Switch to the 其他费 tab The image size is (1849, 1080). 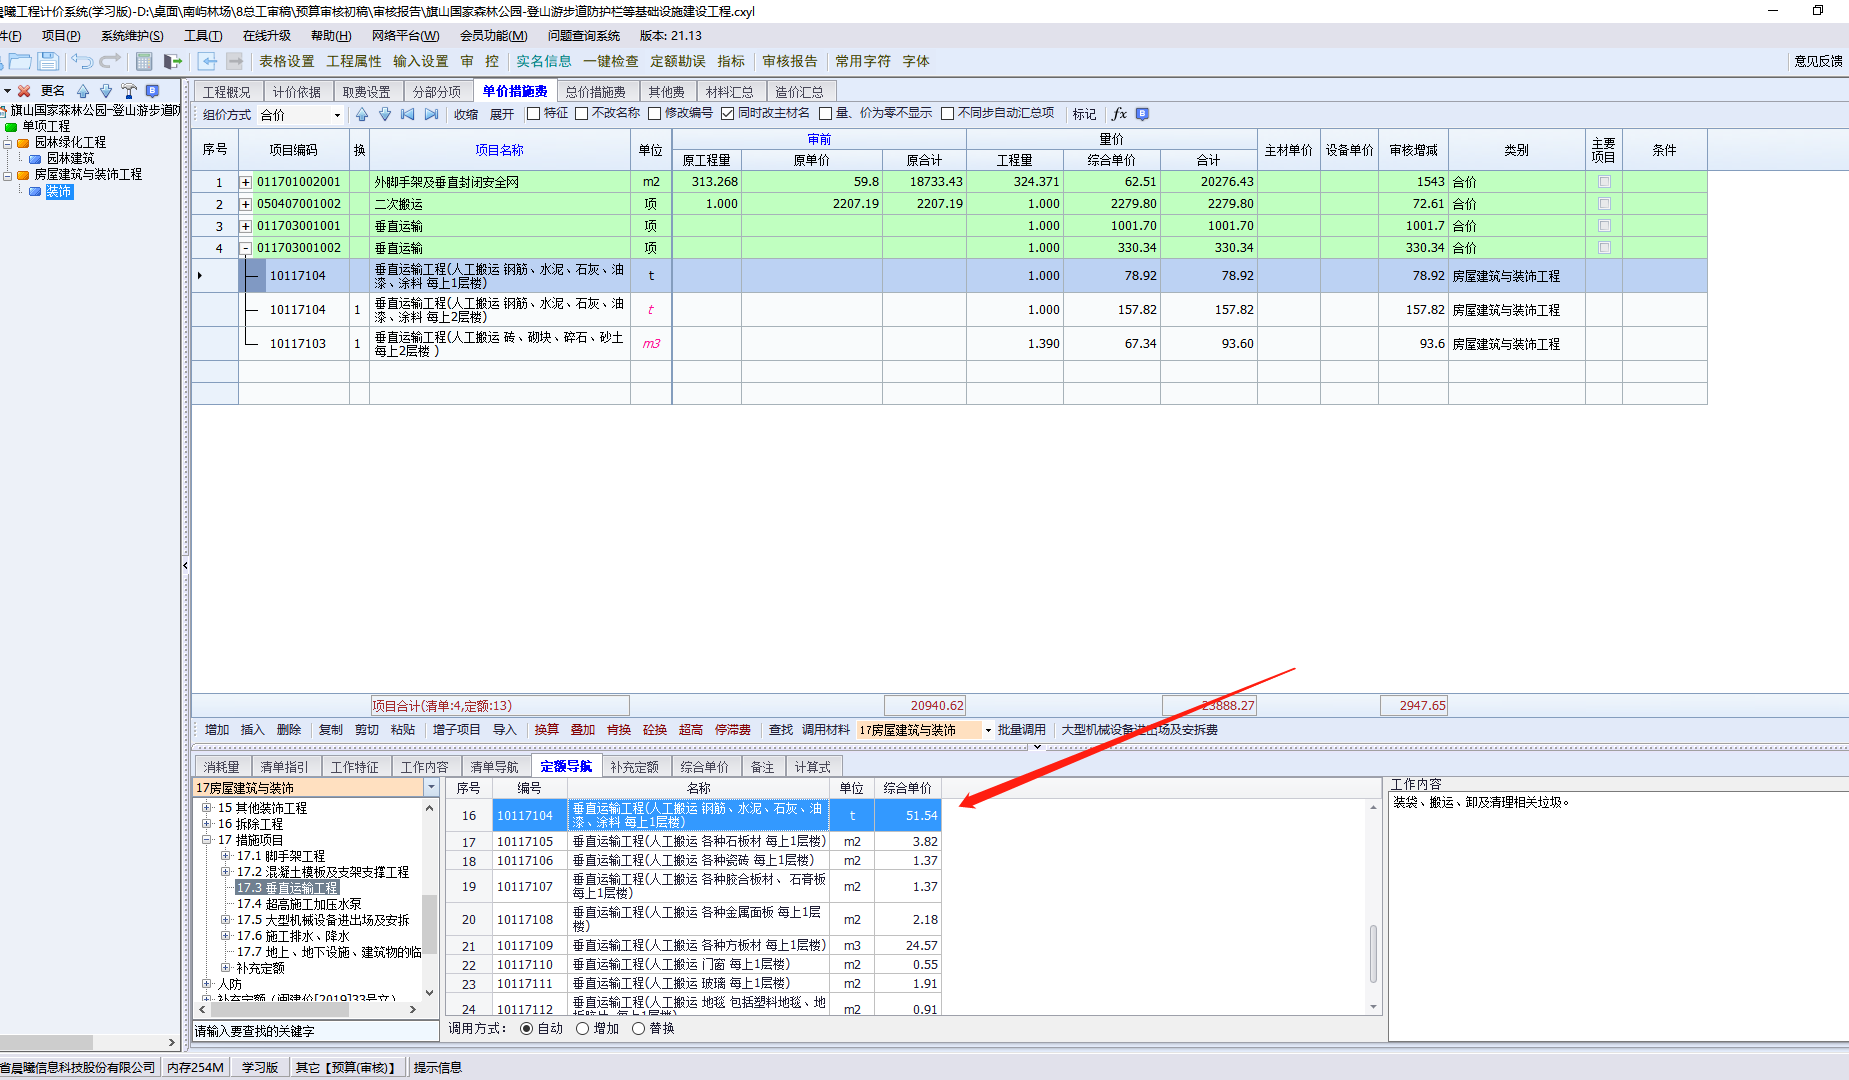click(x=666, y=92)
